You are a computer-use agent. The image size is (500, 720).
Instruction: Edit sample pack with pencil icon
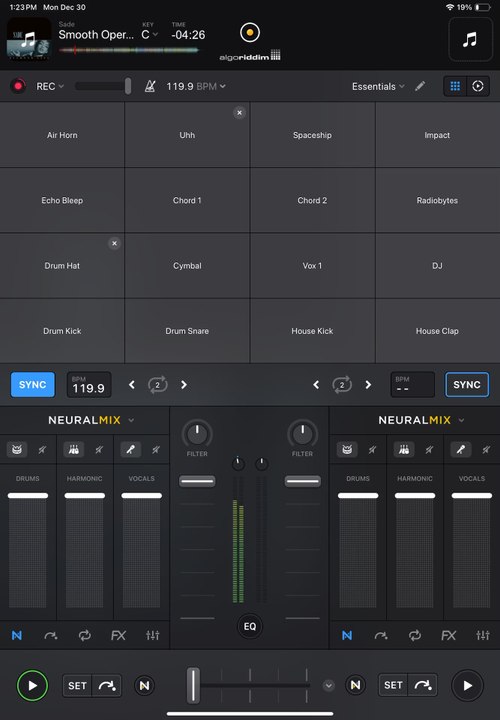coord(420,86)
